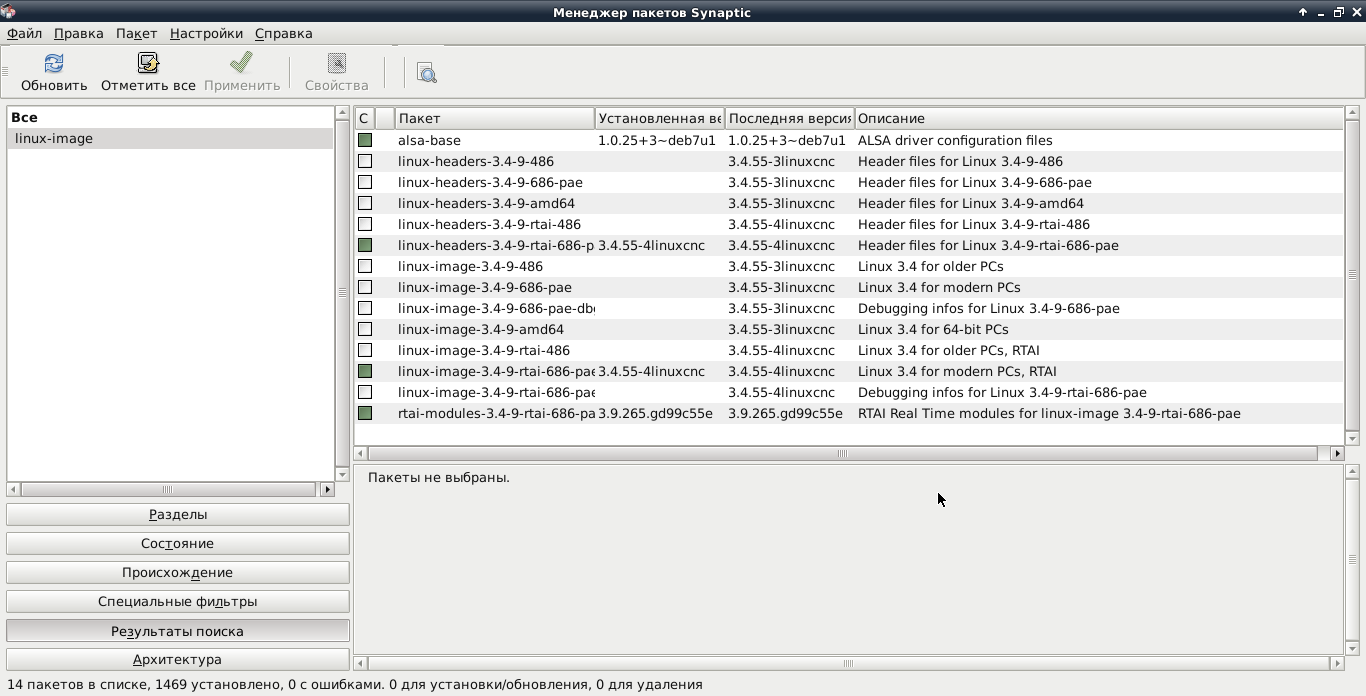Click the Специальные фильтры button

click(178, 601)
